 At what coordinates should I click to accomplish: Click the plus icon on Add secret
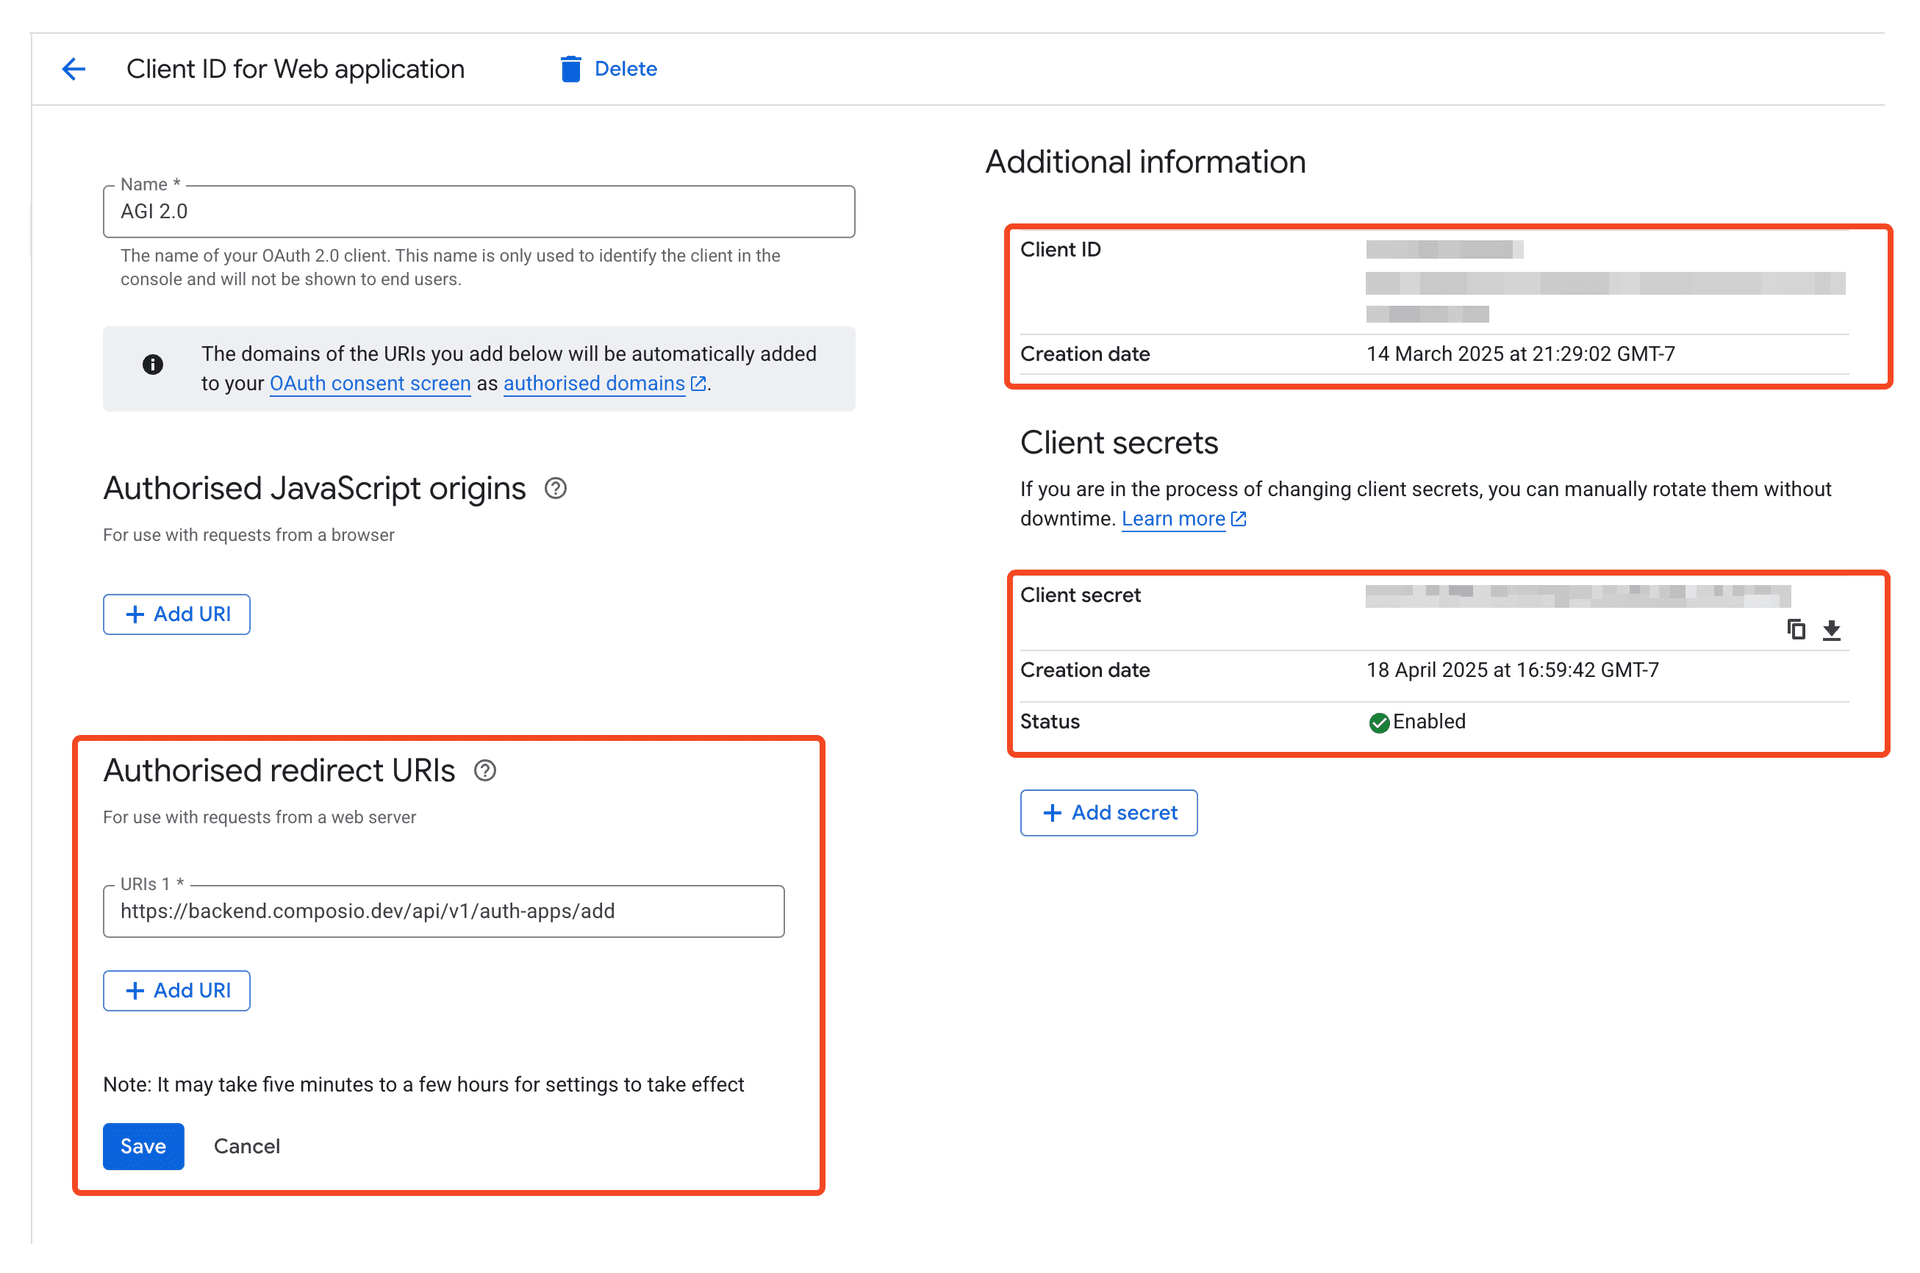point(1051,813)
